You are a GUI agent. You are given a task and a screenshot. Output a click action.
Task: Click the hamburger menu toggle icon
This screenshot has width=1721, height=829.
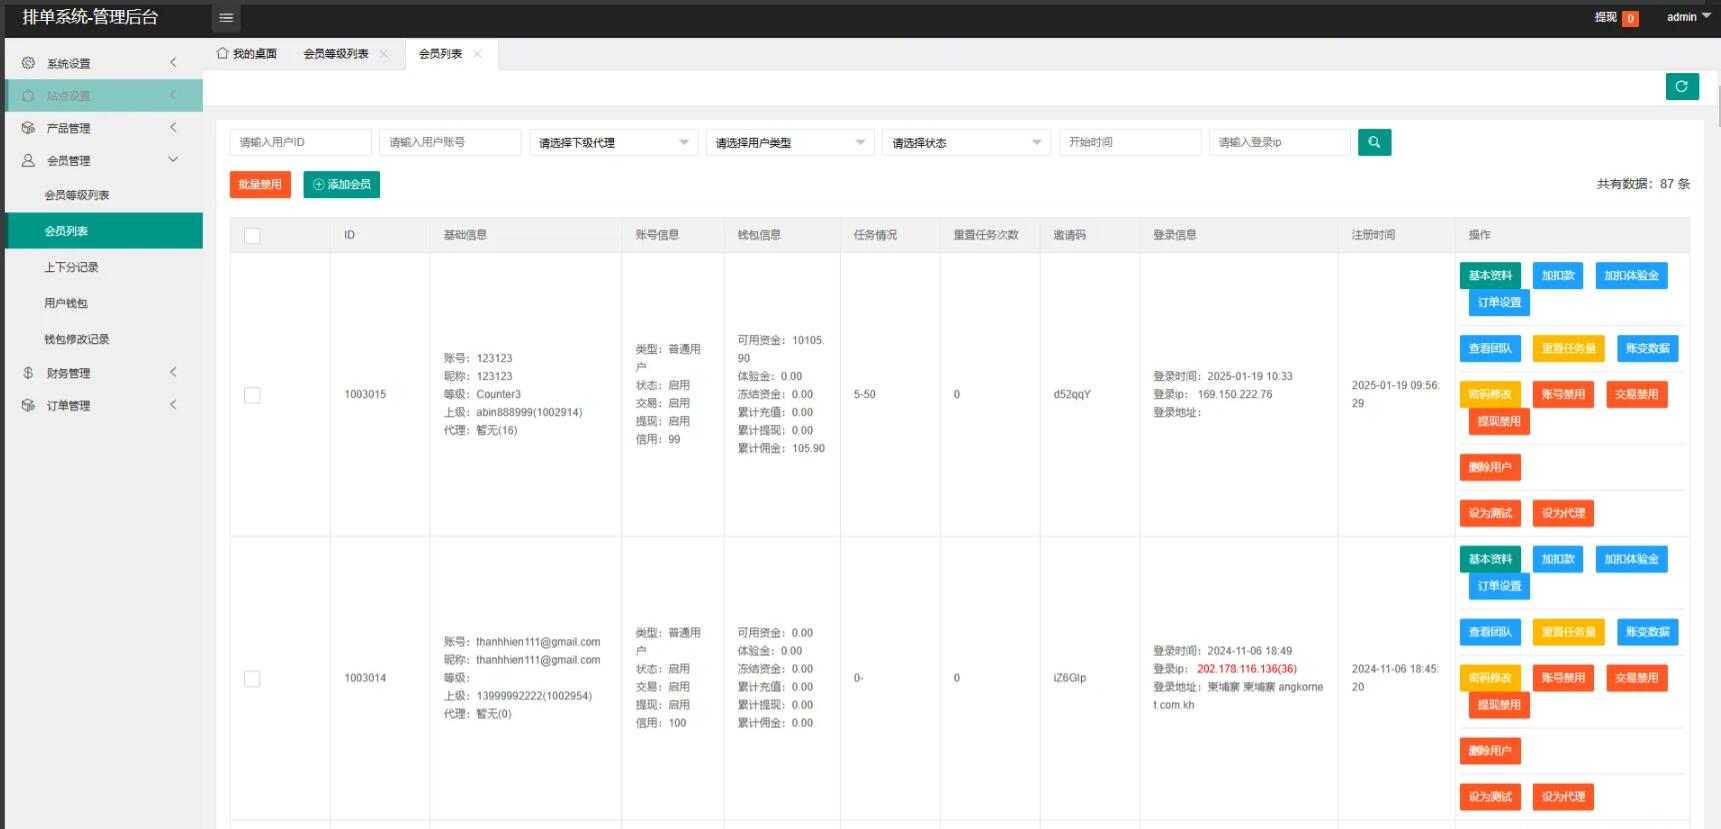click(x=226, y=17)
